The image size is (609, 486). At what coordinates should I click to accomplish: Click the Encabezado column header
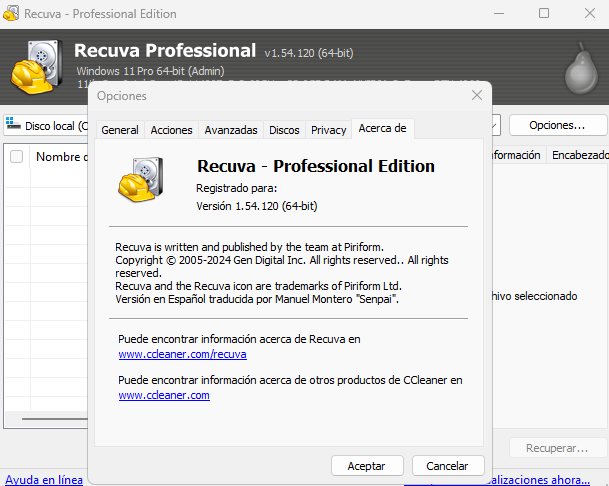click(x=579, y=155)
